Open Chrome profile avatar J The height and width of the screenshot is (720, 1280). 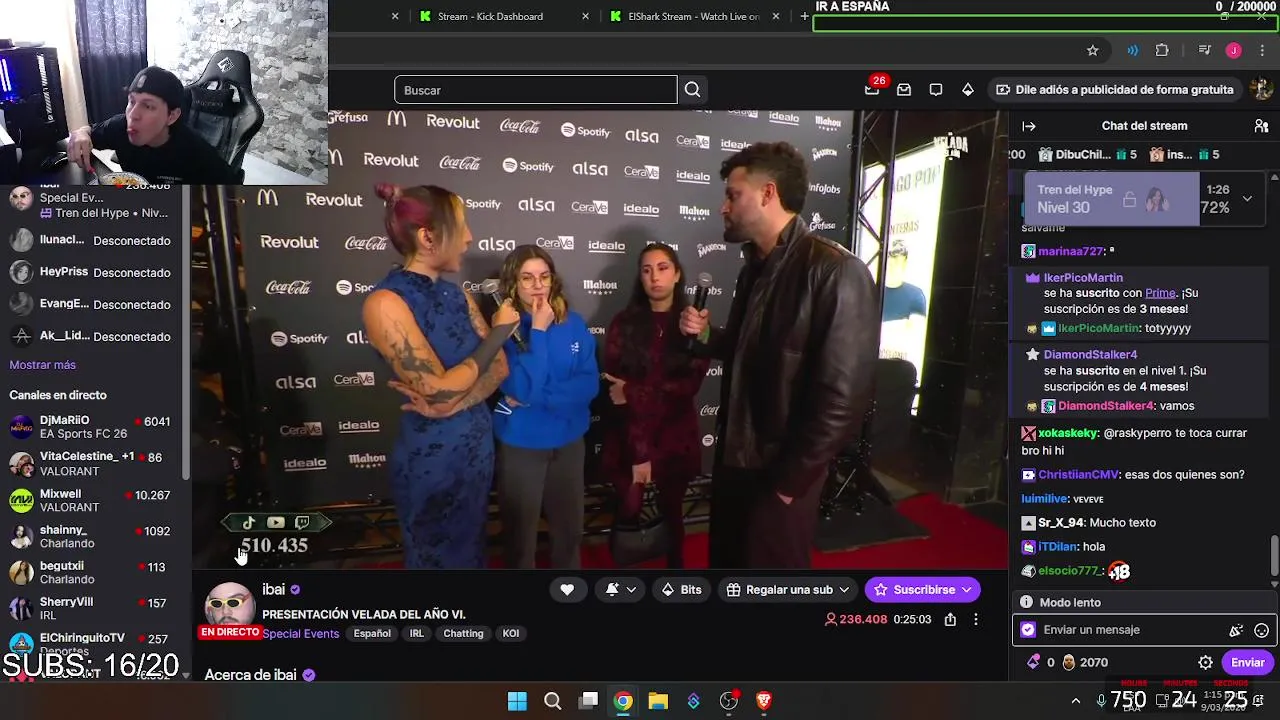click(x=1234, y=50)
